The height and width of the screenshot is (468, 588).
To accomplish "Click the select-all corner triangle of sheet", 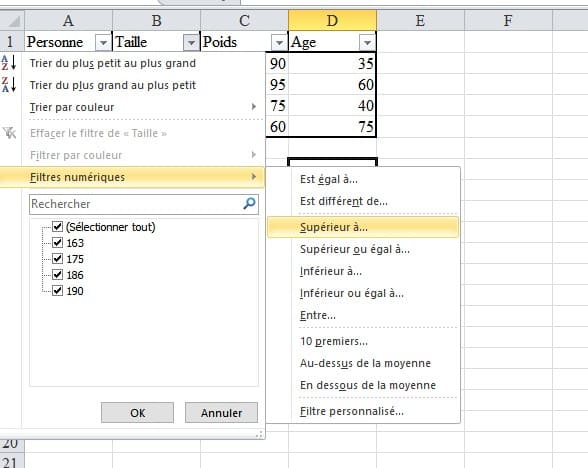I will [x=14, y=21].
